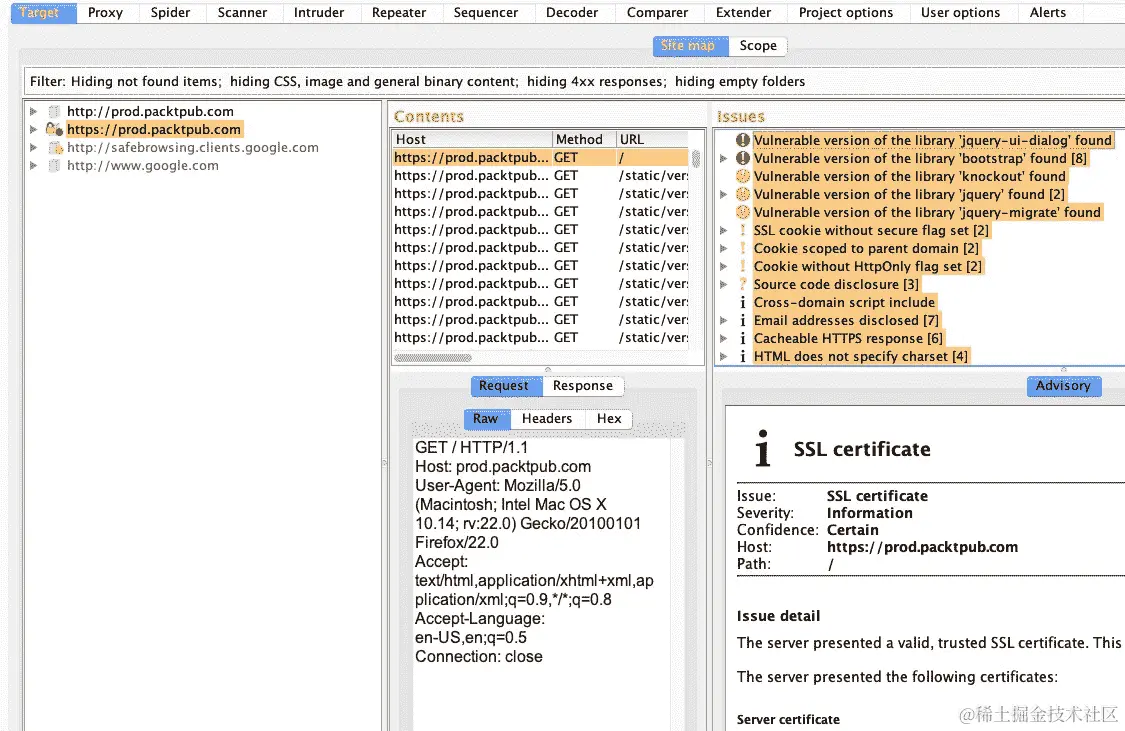
Task: Sort contents by URL column header
Action: point(652,139)
